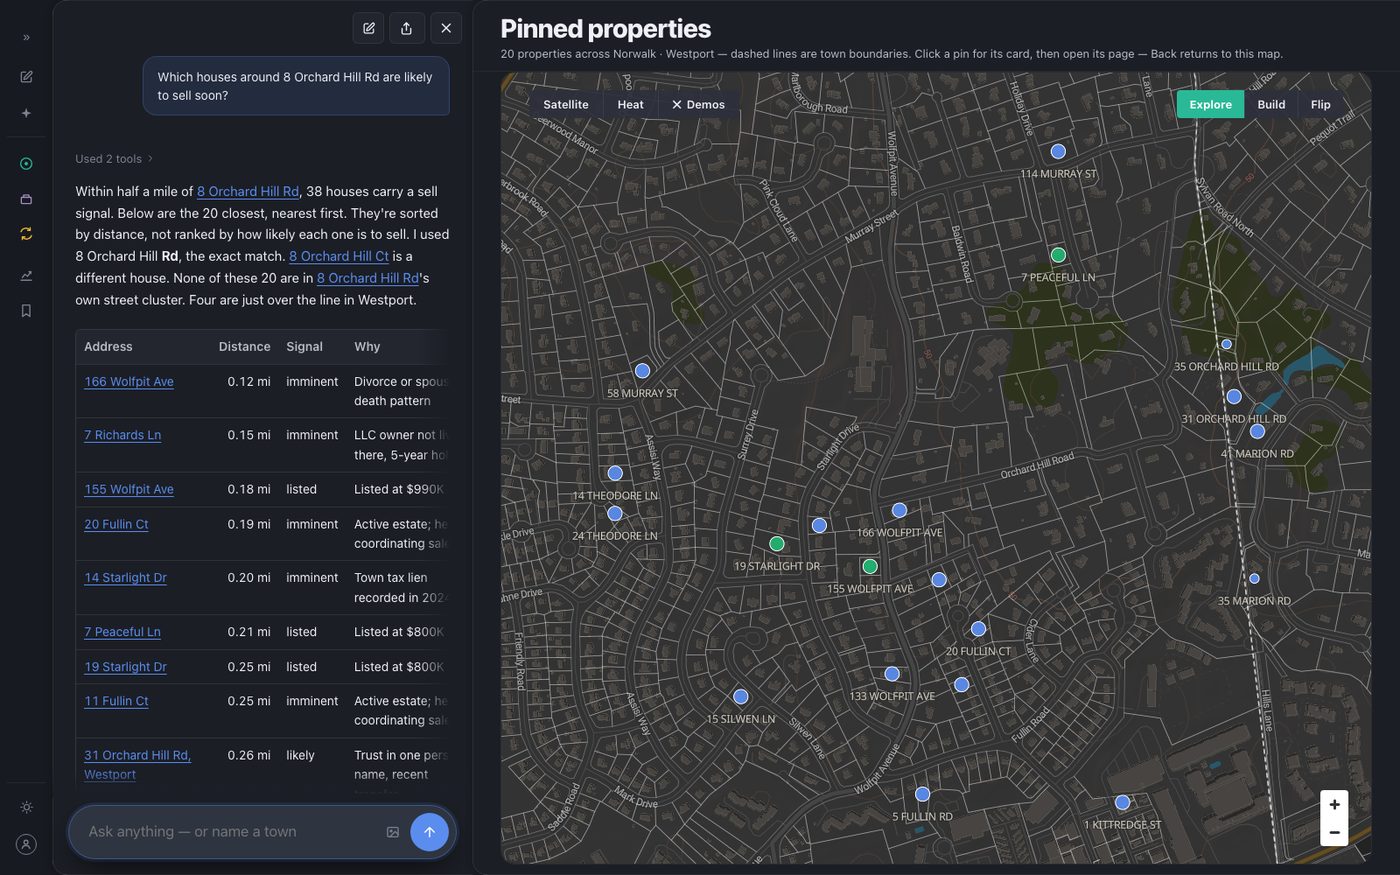
Task: Toggle the Satellite map layer
Action: point(566,104)
